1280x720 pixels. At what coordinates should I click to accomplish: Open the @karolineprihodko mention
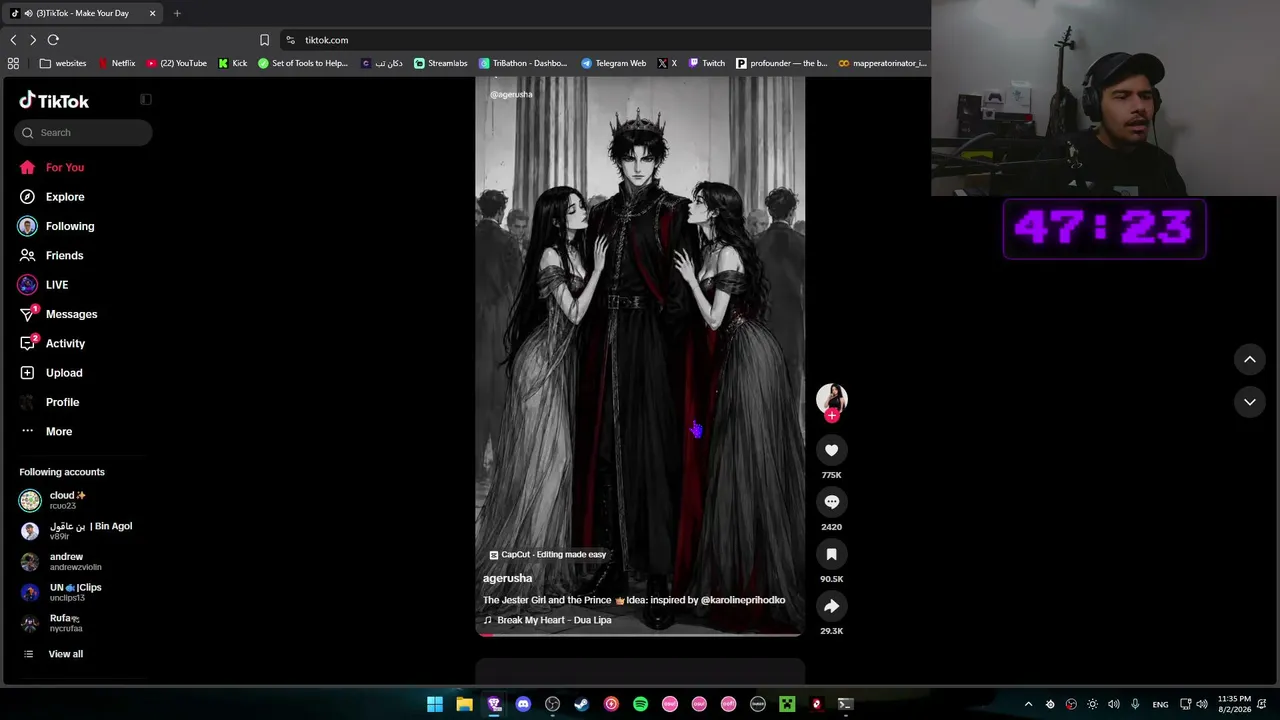743,600
